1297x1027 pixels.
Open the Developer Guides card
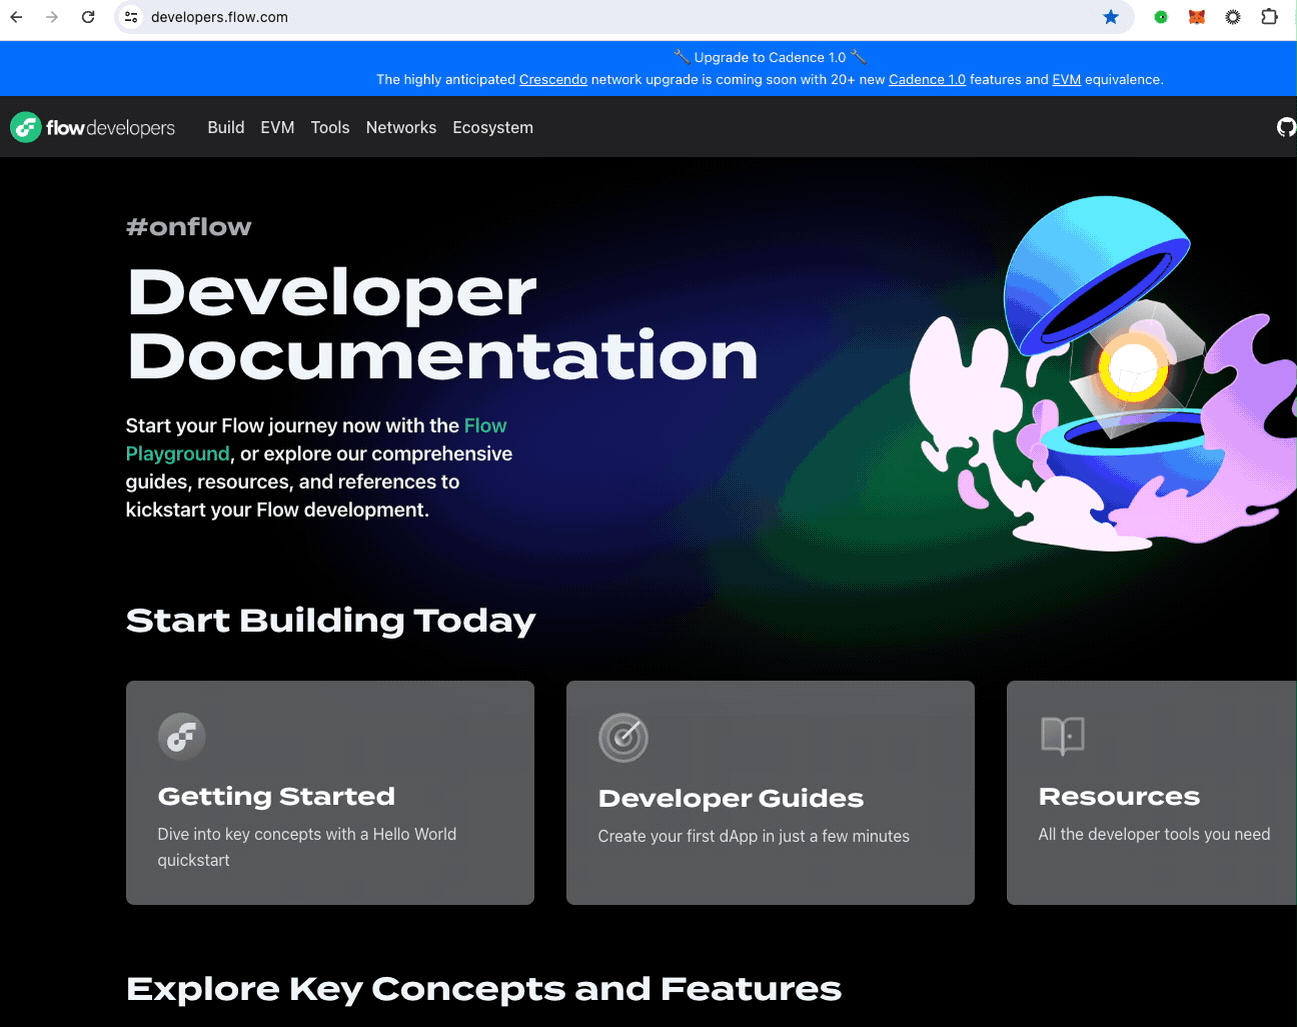coord(770,792)
